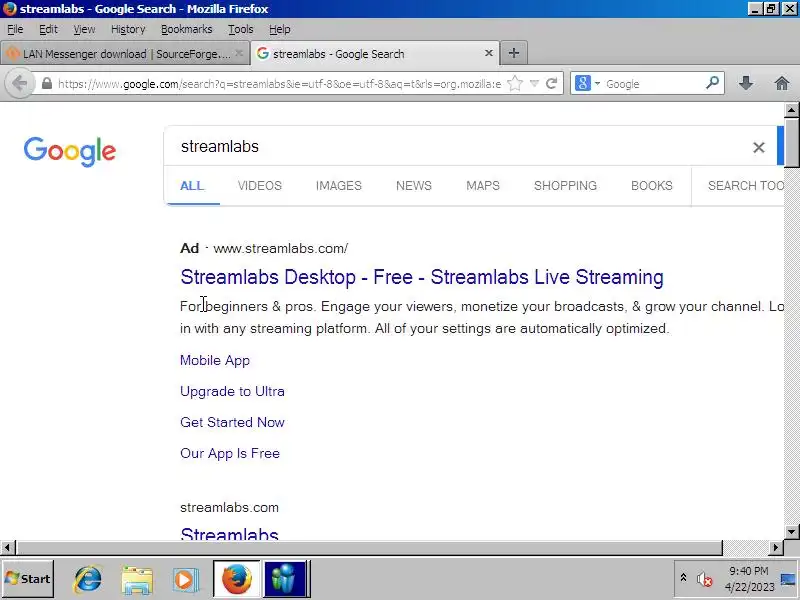Open the LAN Messenger taskbar icon
Image resolution: width=800 pixels, height=600 pixels.
pos(285,579)
